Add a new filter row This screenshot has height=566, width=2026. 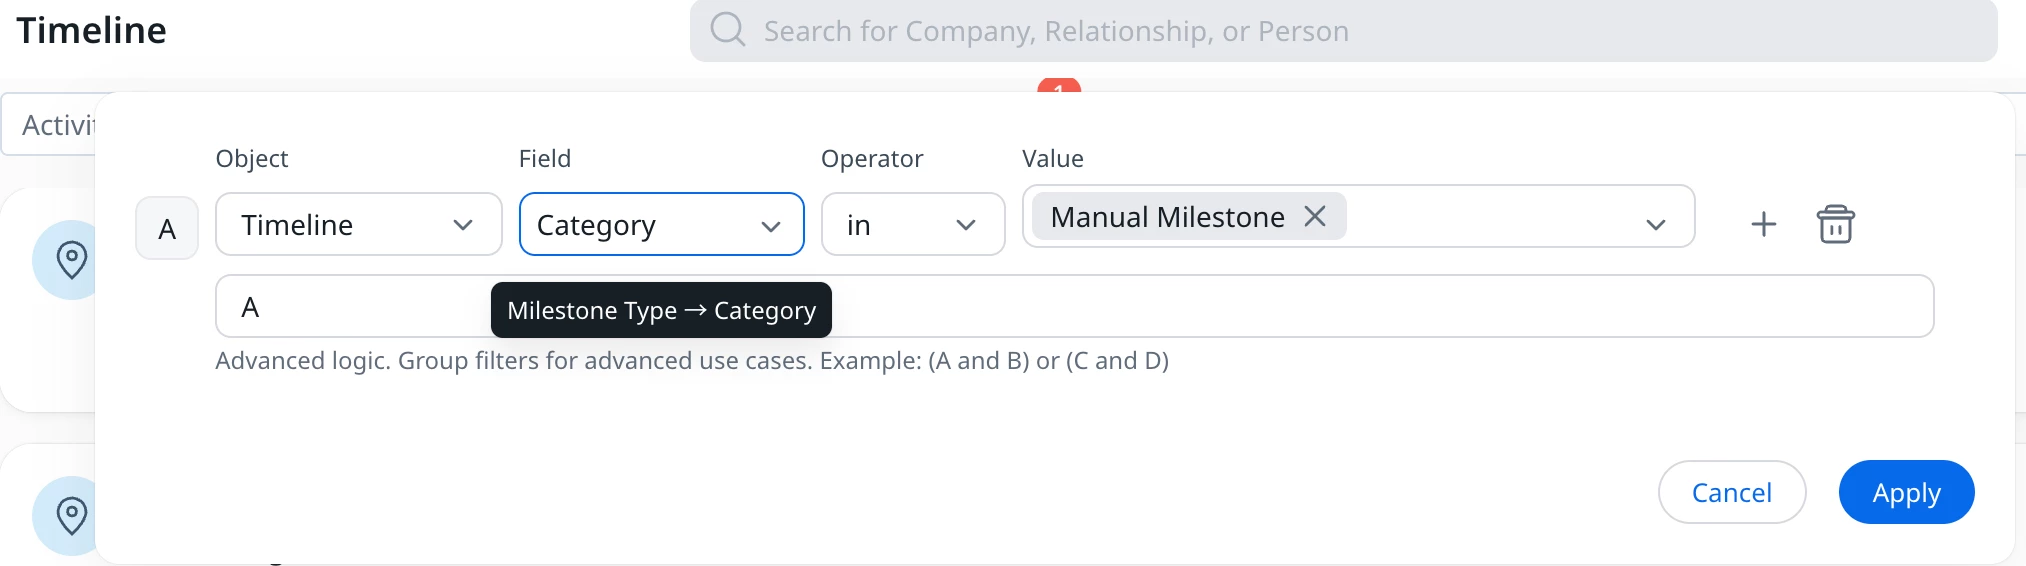(1763, 224)
